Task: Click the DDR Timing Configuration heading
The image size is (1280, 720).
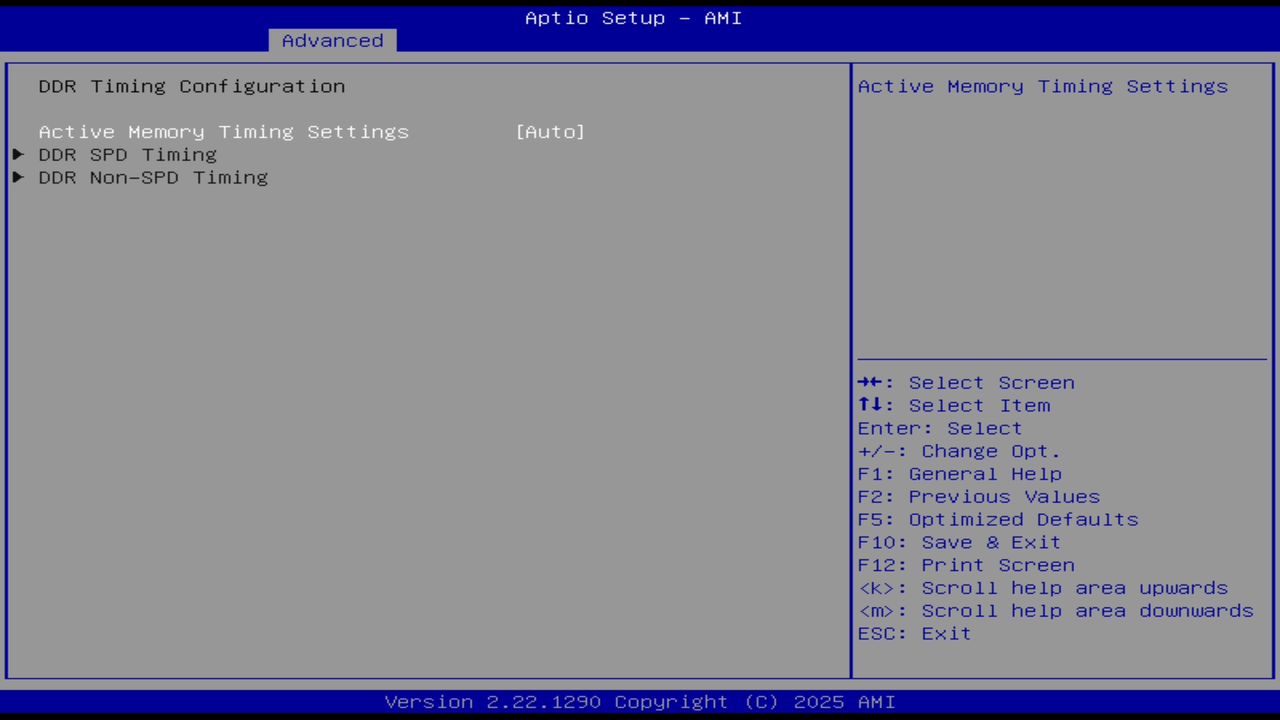Action: pyautogui.click(x=191, y=86)
